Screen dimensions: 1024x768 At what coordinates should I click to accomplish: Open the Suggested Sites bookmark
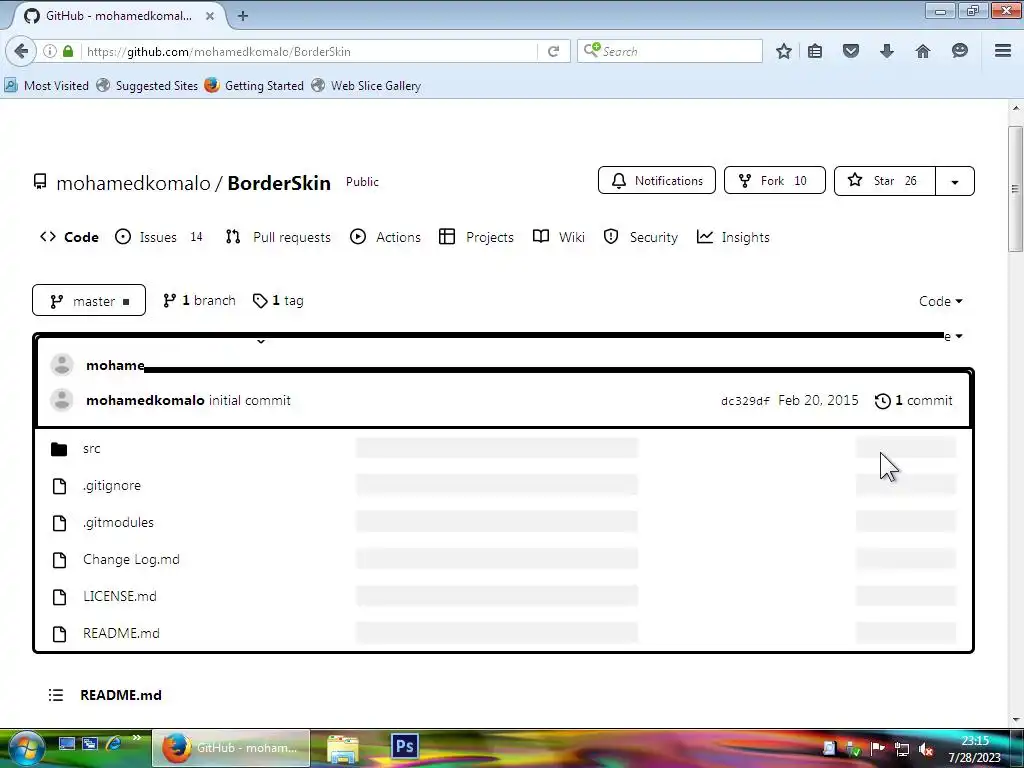148,86
